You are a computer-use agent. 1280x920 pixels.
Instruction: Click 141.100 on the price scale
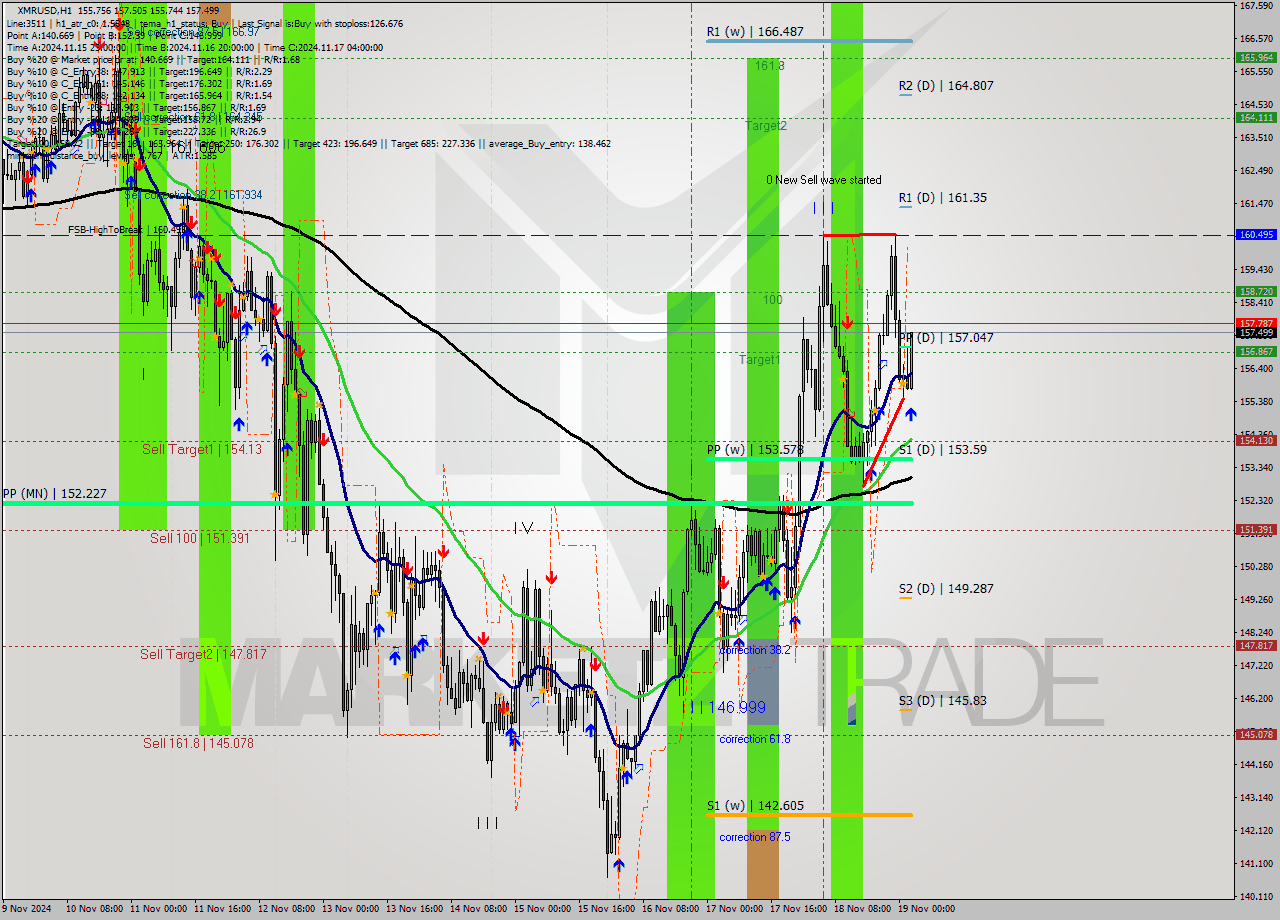coord(1256,863)
